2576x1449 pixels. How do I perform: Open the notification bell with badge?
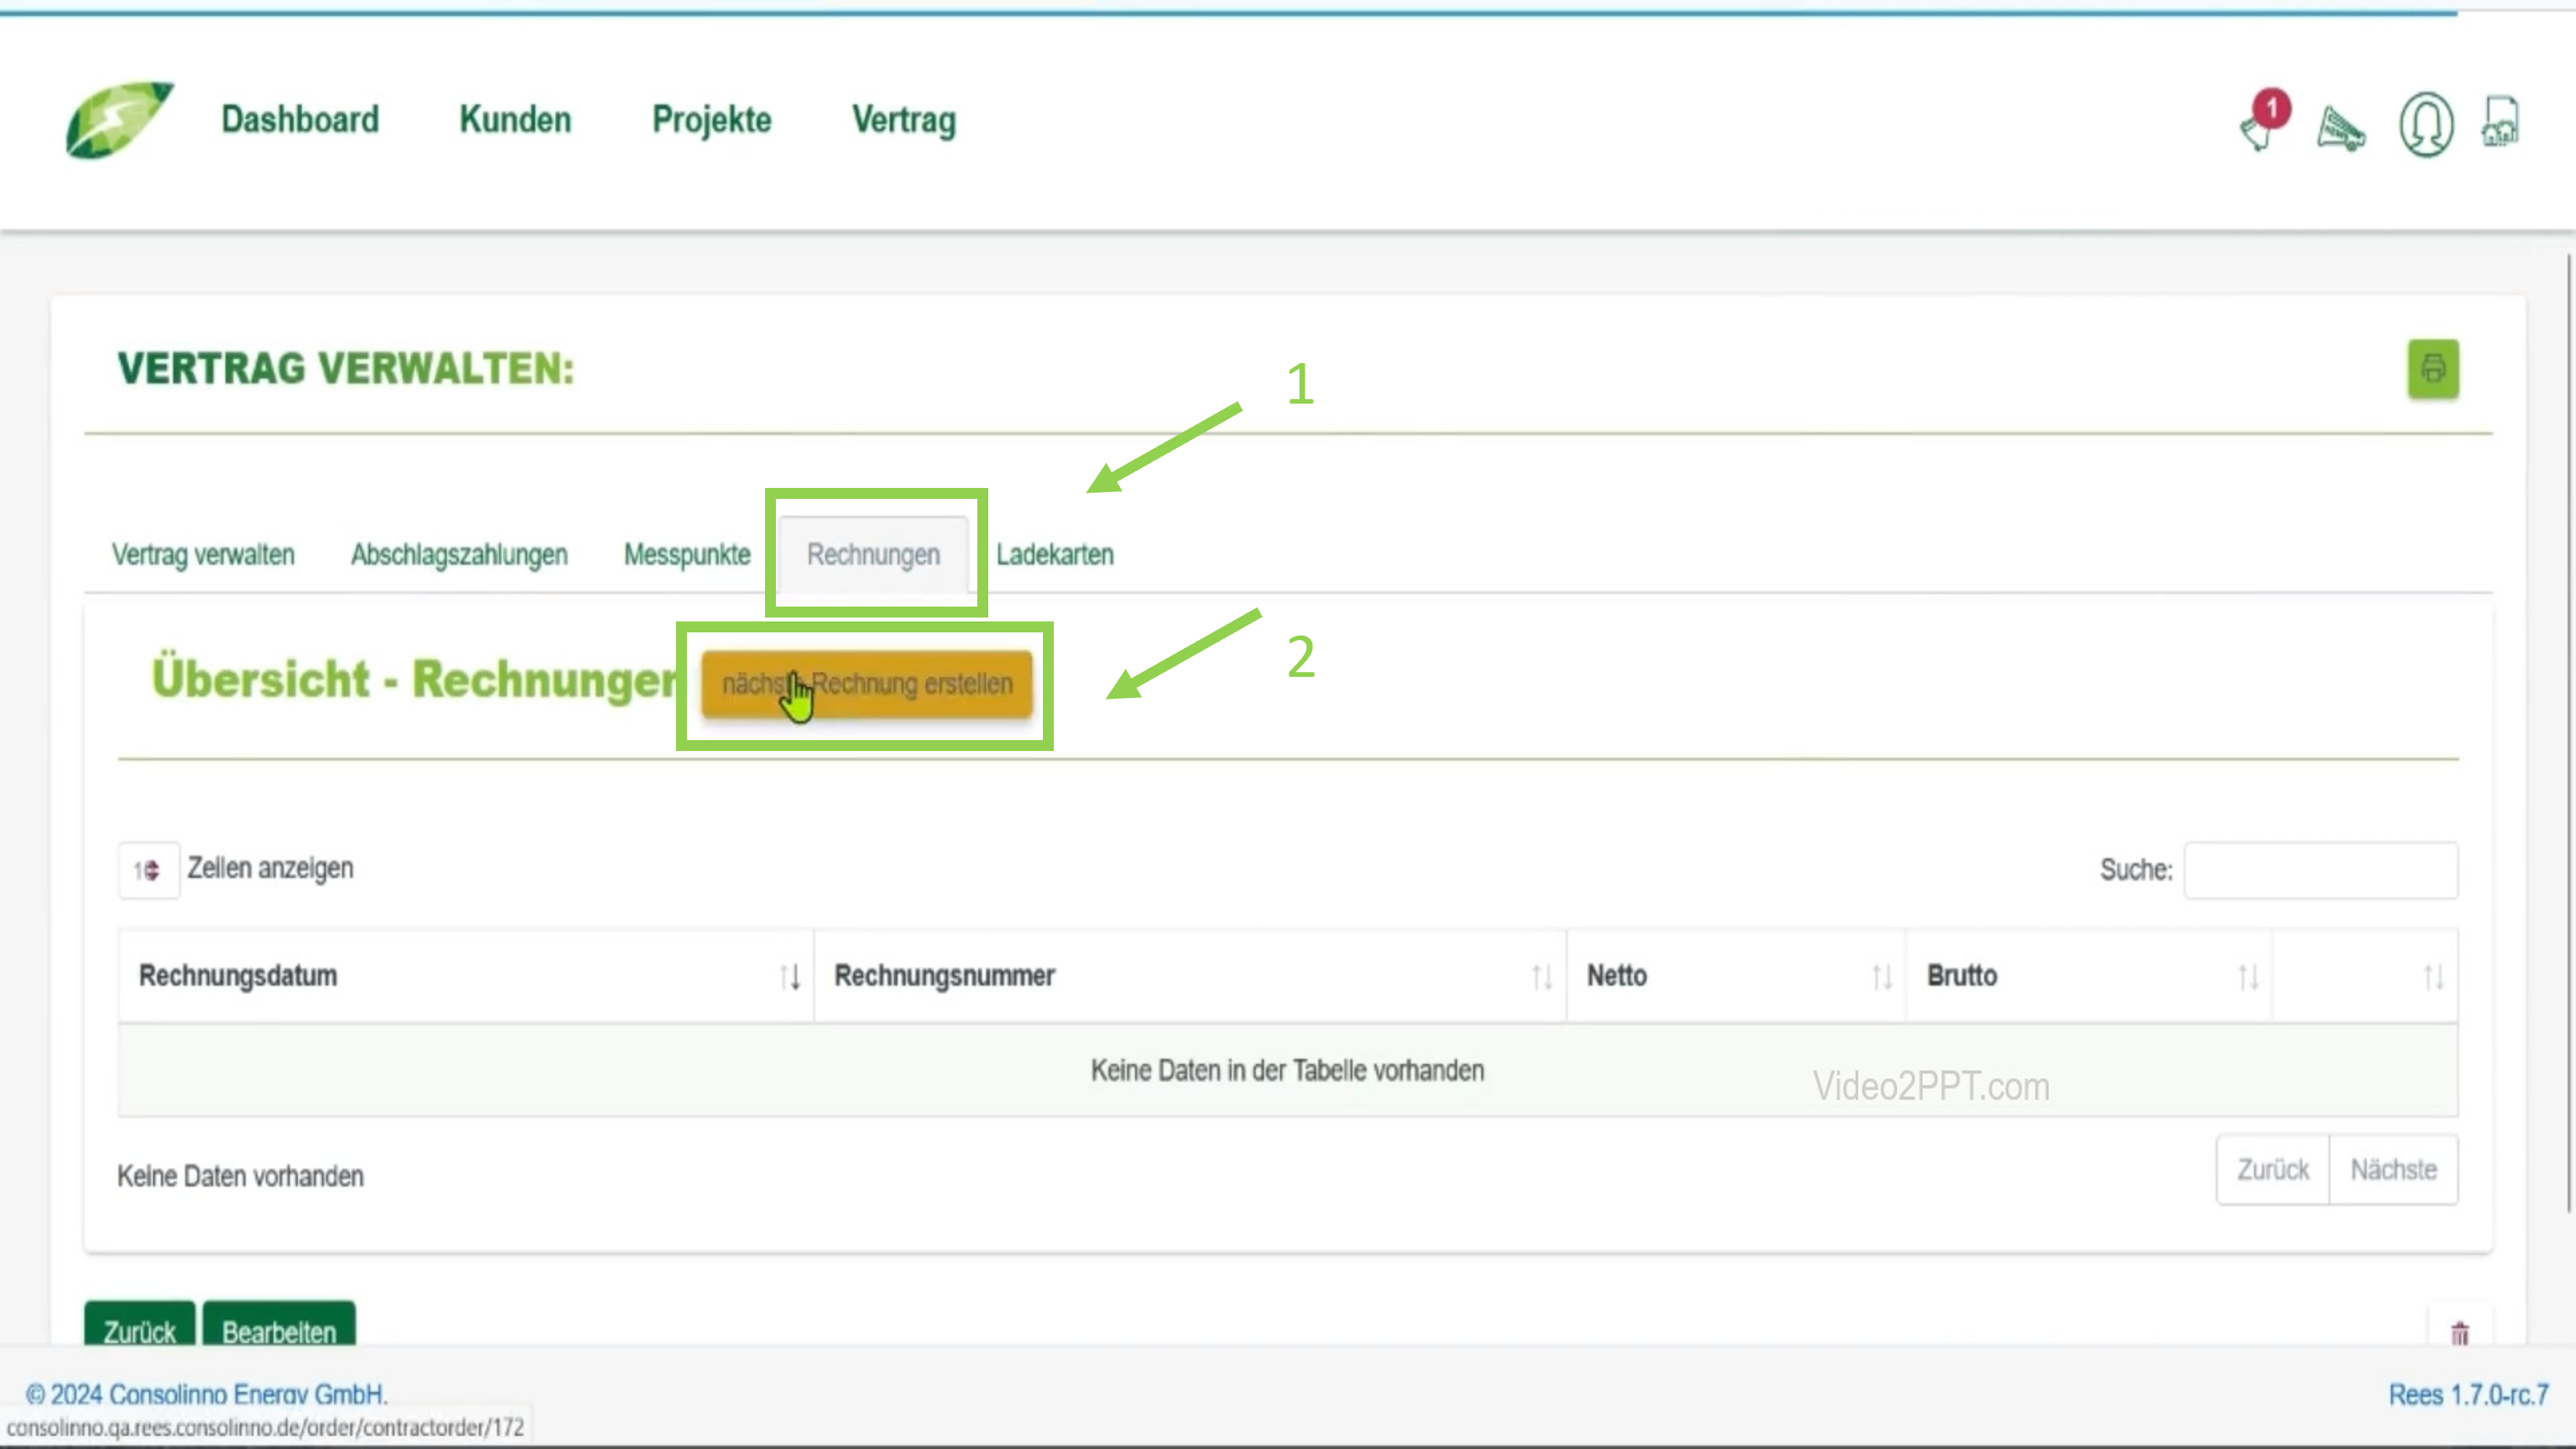[x=2262, y=124]
